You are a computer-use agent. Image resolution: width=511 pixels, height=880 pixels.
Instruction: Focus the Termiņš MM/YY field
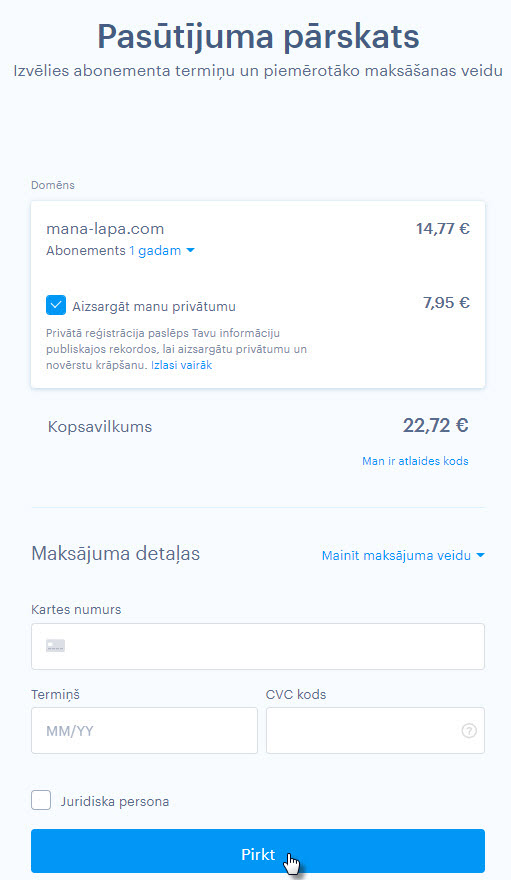click(x=144, y=731)
